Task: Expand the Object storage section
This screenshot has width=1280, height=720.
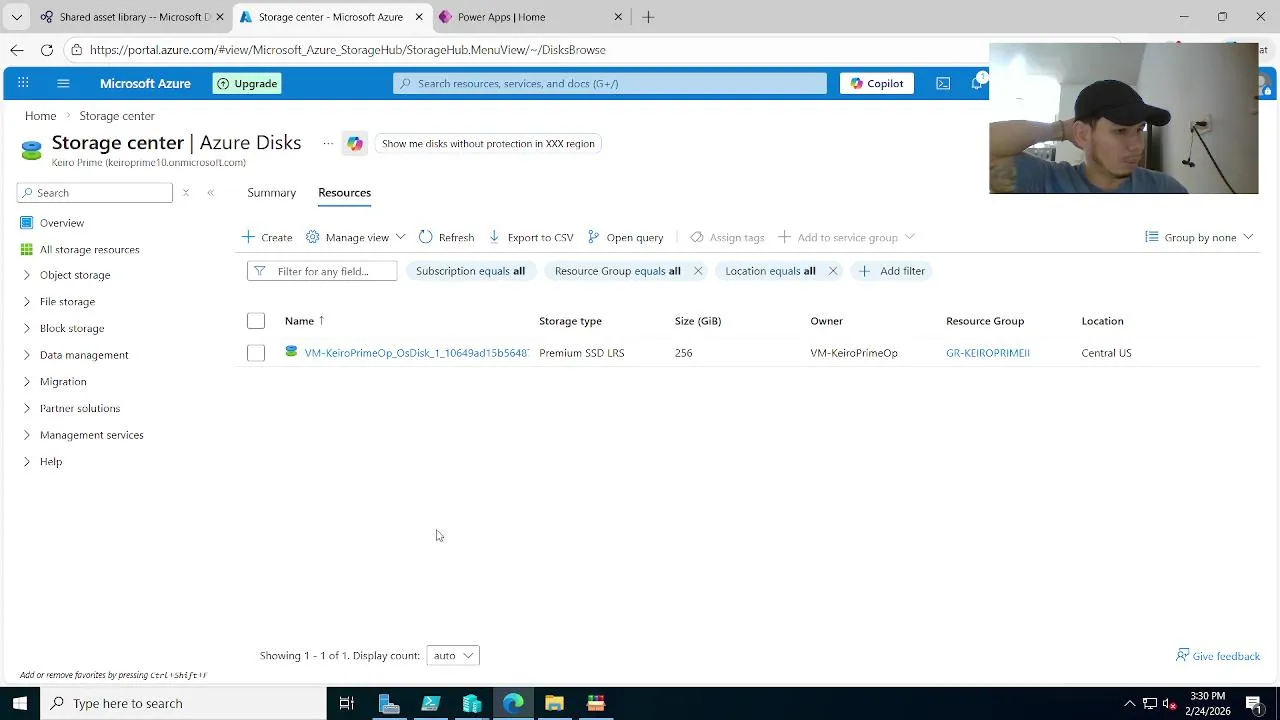Action: coord(75,275)
